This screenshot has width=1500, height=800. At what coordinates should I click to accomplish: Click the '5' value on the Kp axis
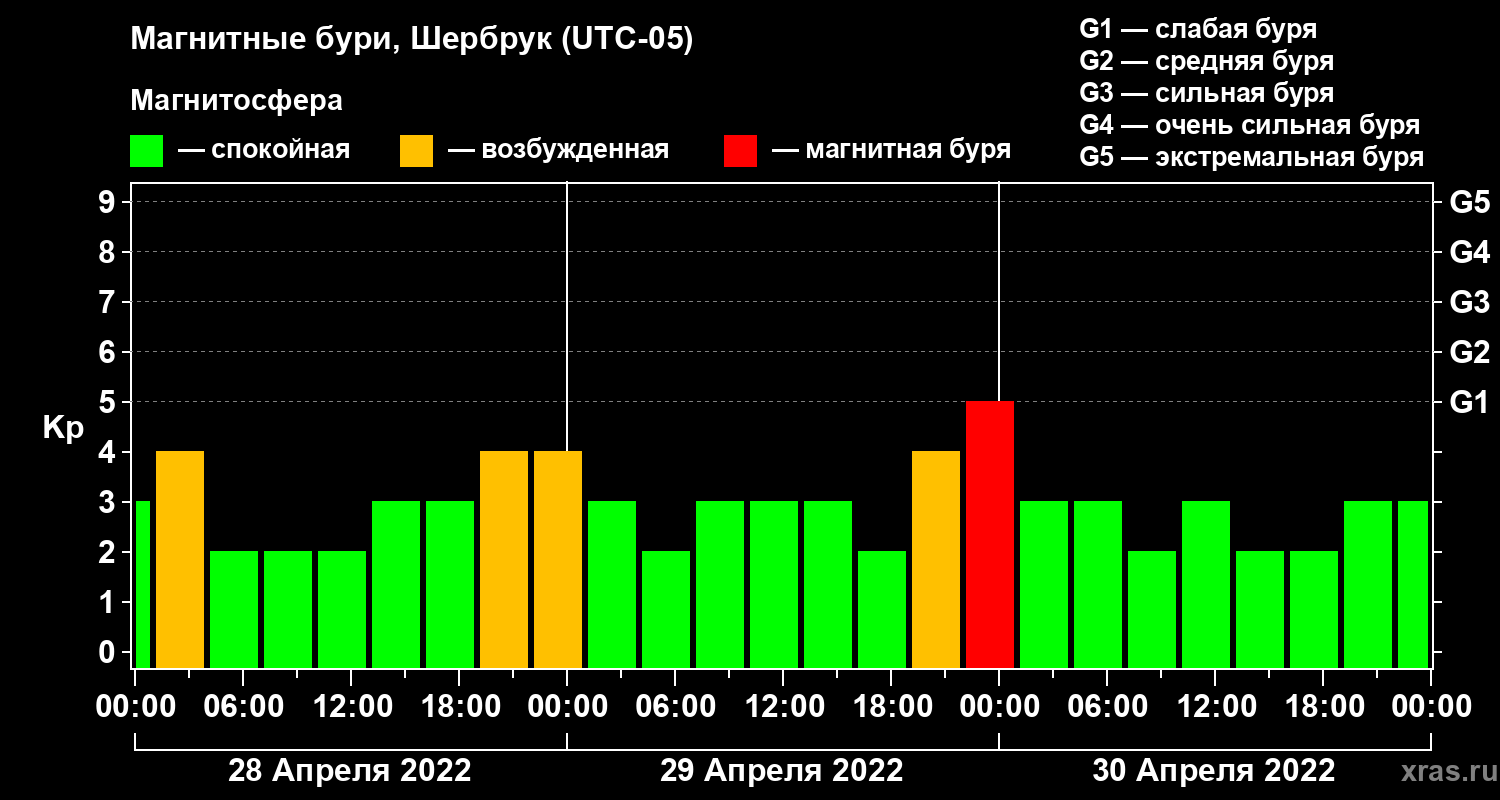[x=109, y=402]
